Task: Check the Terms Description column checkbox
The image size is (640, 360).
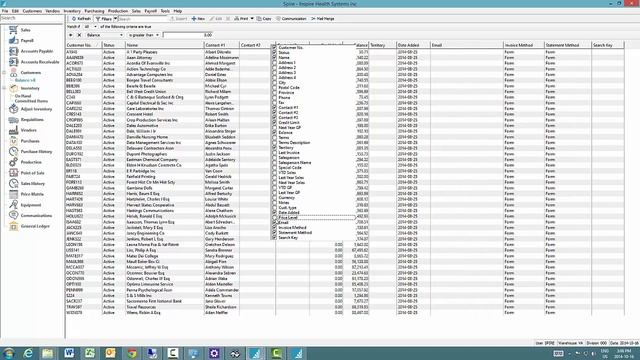Action: coord(274,142)
